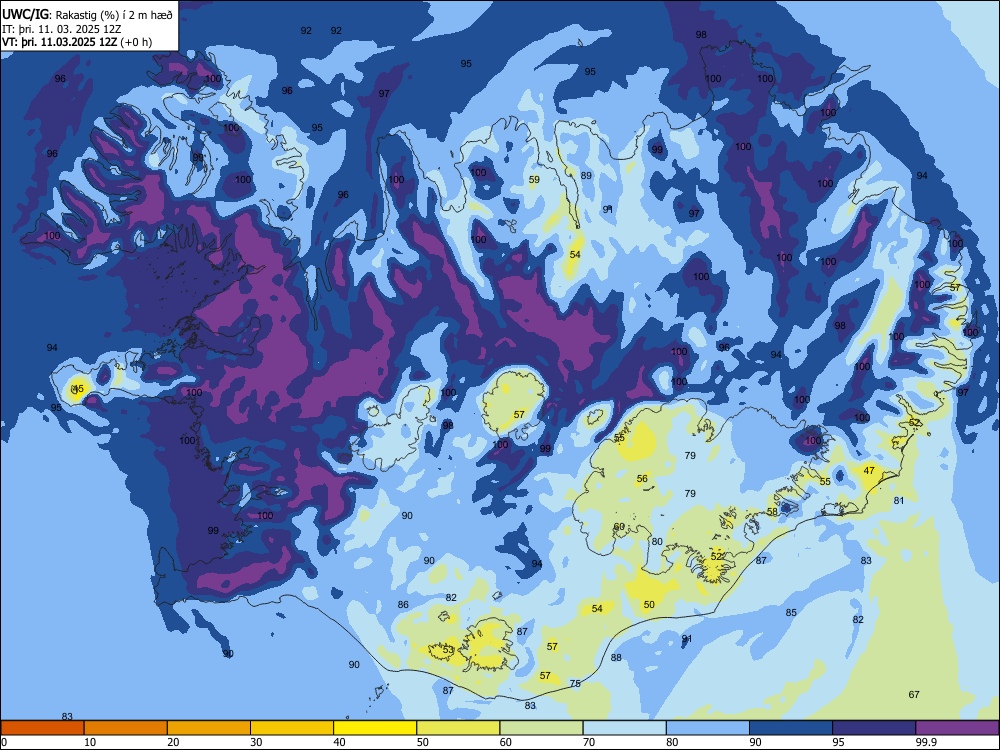Click the humidity value 86 on the map

pos(403,605)
